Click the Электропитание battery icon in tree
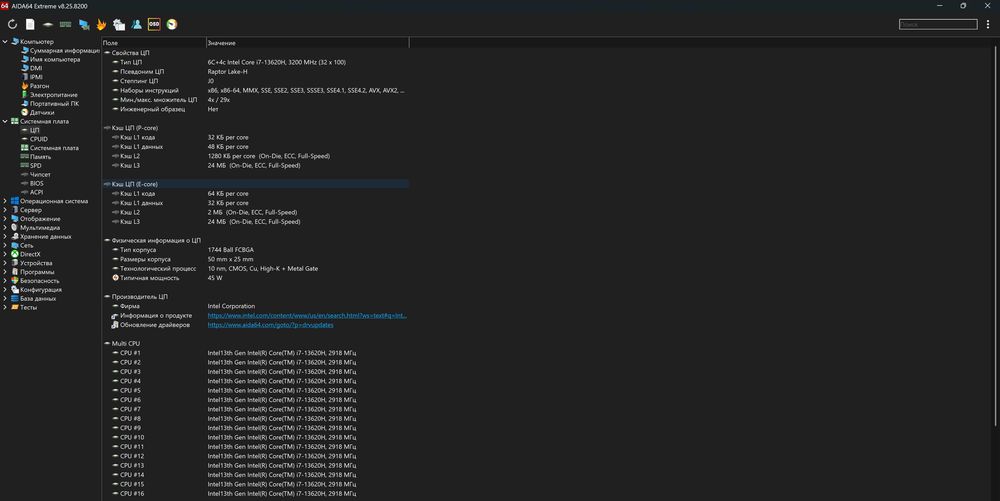 pos(25,94)
